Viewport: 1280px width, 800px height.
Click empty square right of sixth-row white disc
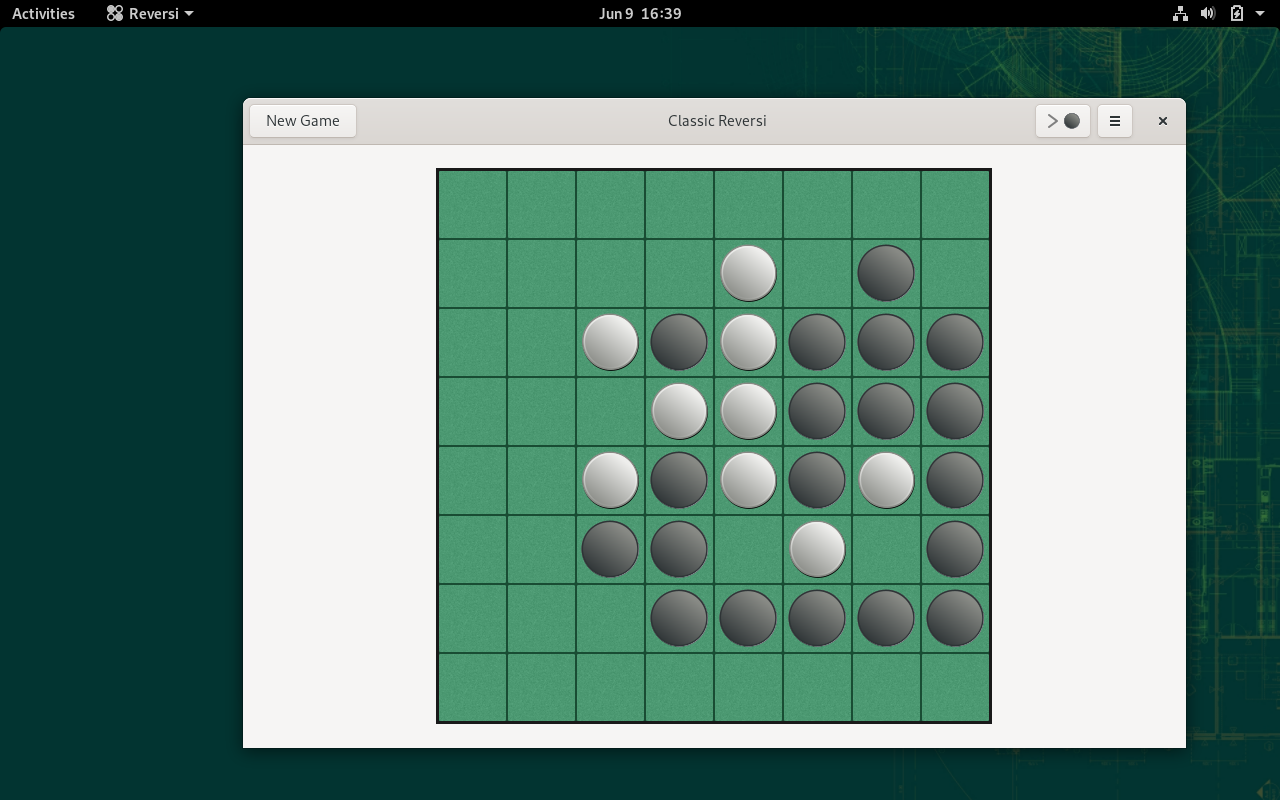tap(886, 549)
